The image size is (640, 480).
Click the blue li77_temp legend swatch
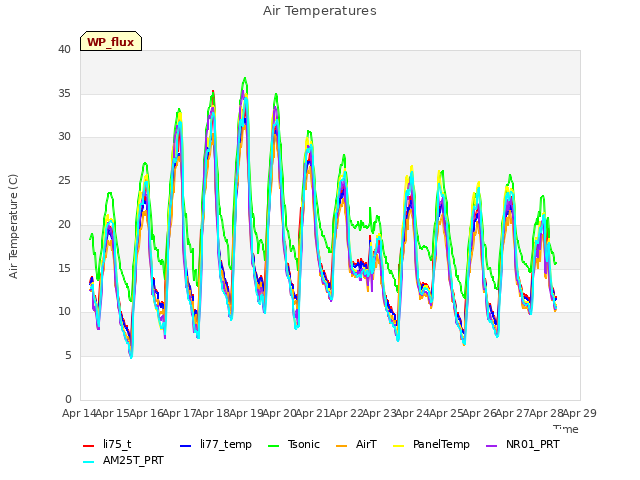coord(186,446)
